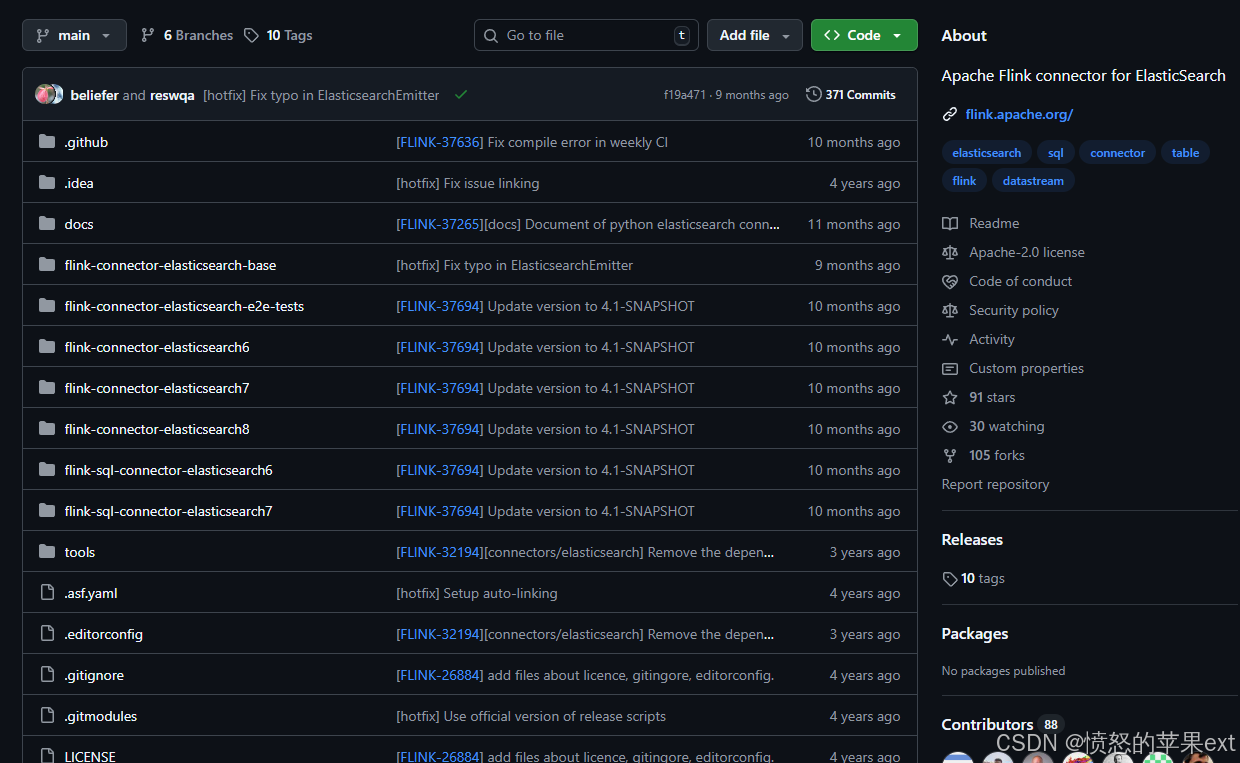This screenshot has height=763, width=1240.
Task: Open the flink-connector-elasticsearch8 folder name
Action: pos(157,429)
